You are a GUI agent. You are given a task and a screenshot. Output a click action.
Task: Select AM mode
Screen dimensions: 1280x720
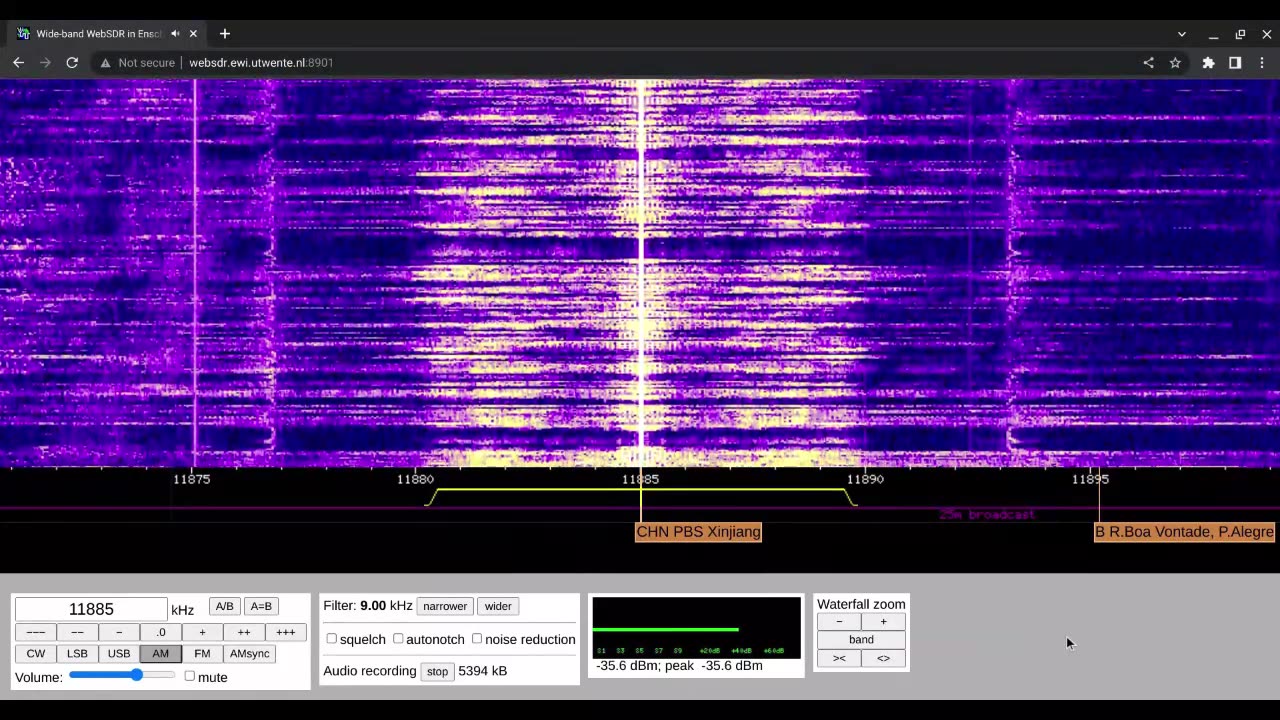(160, 653)
